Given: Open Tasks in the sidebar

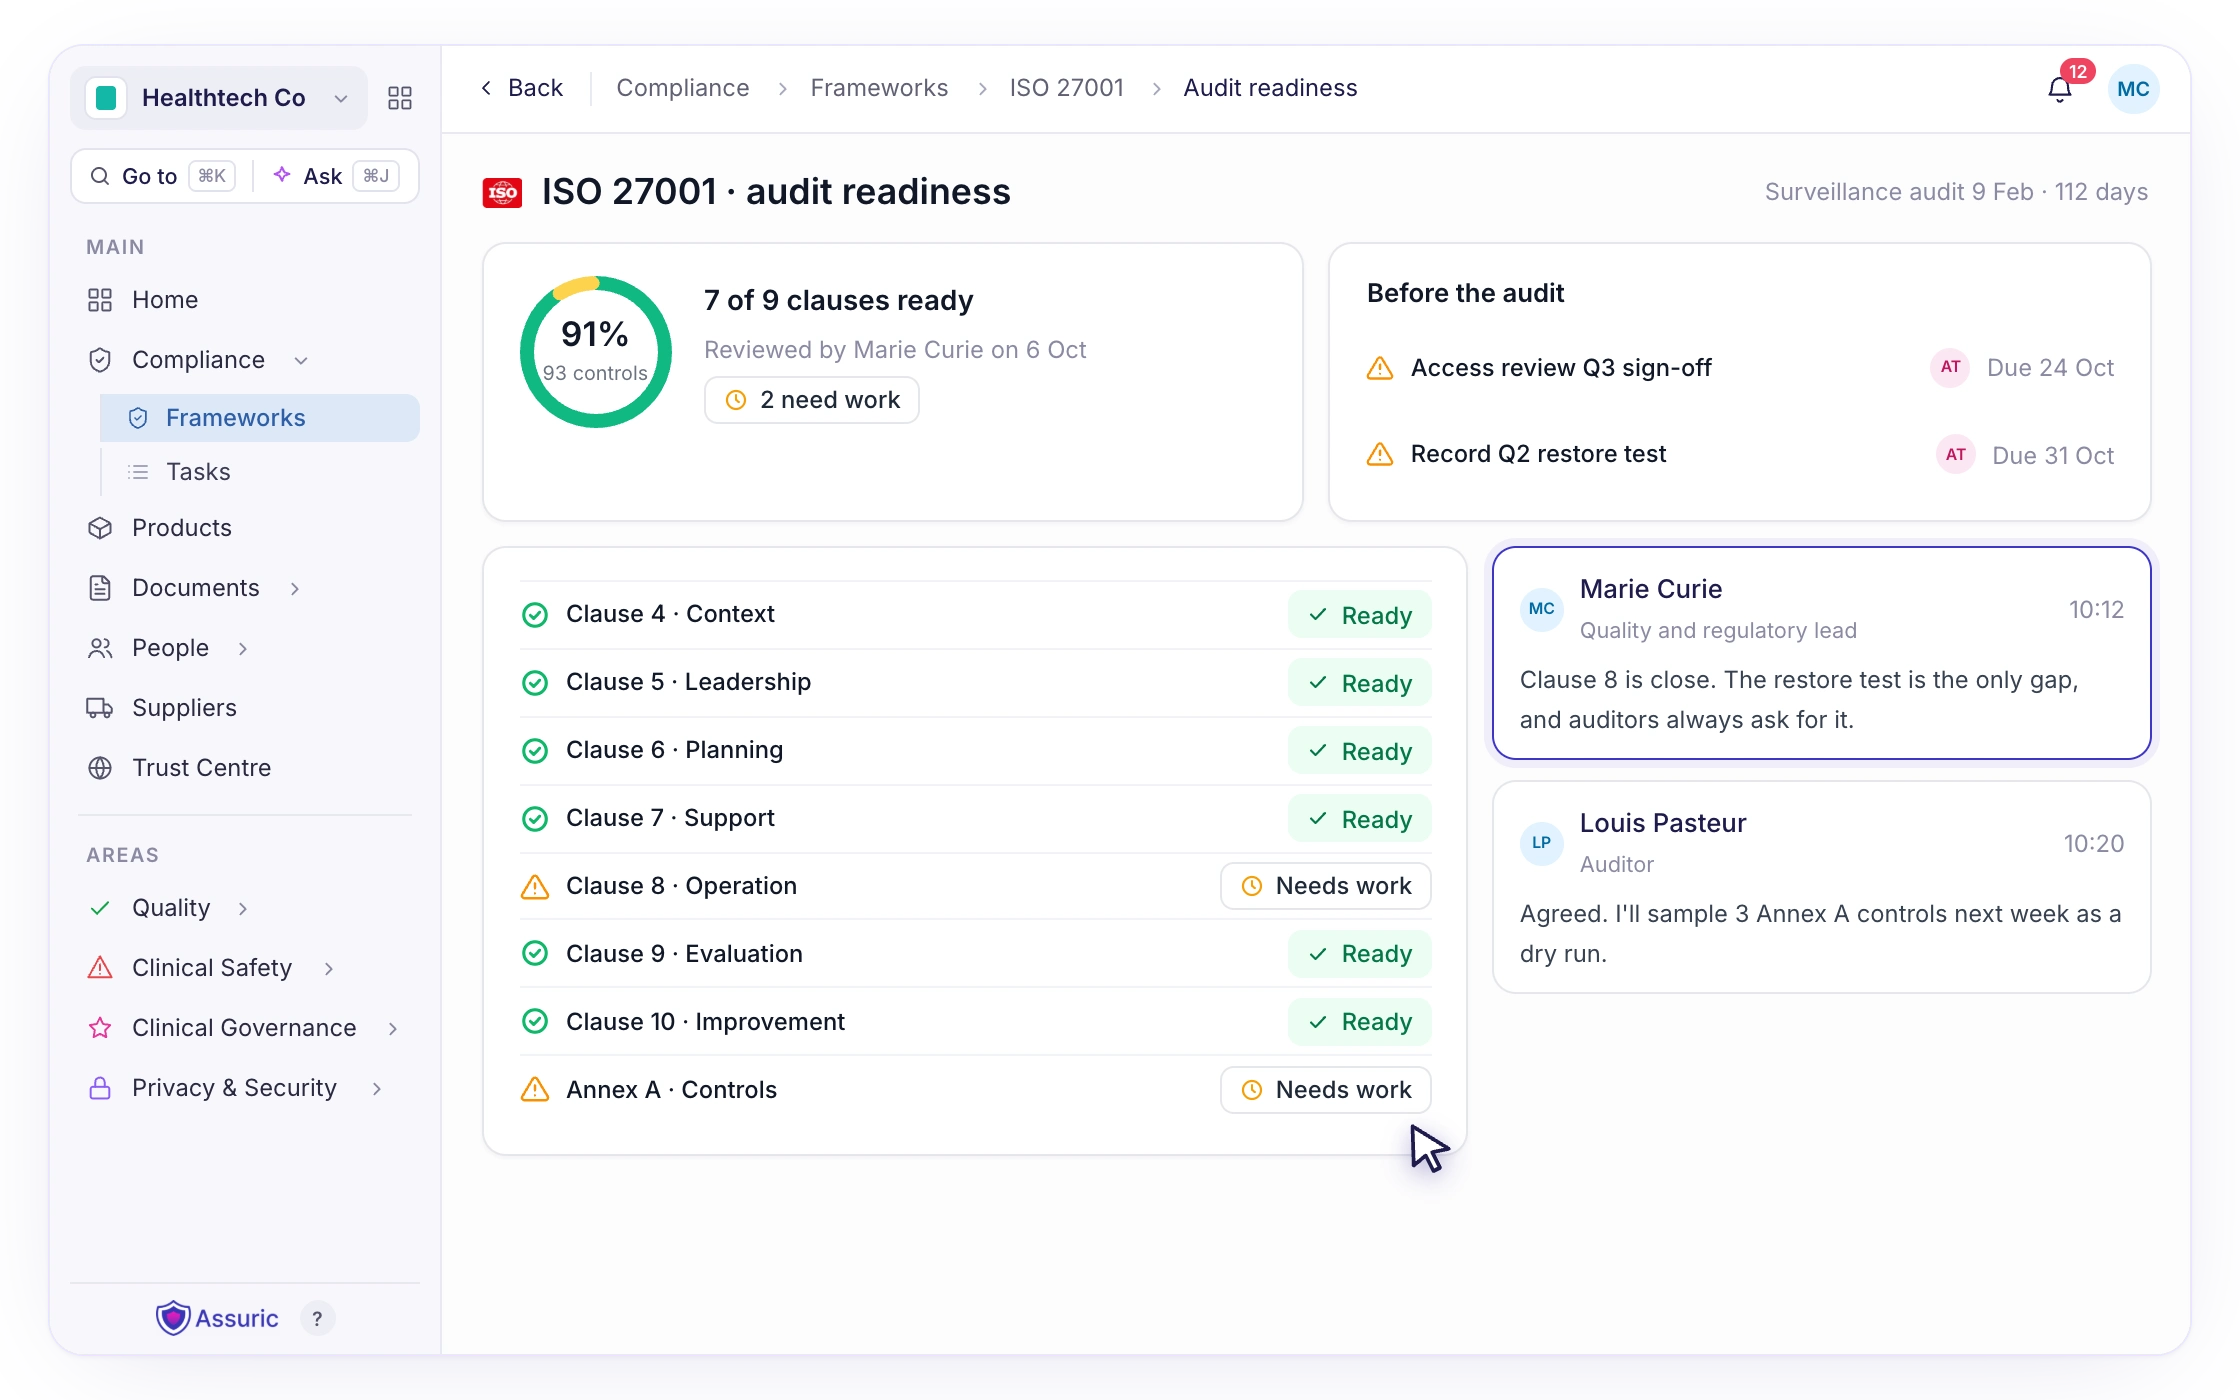Looking at the screenshot, I should click(260, 472).
